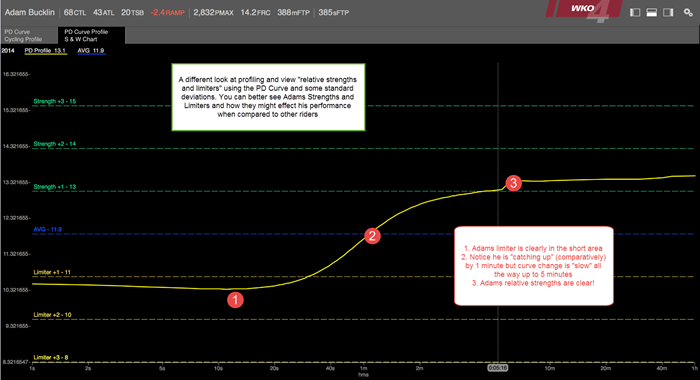
Task: Click the 14.2 FRC value
Action: (x=255, y=13)
